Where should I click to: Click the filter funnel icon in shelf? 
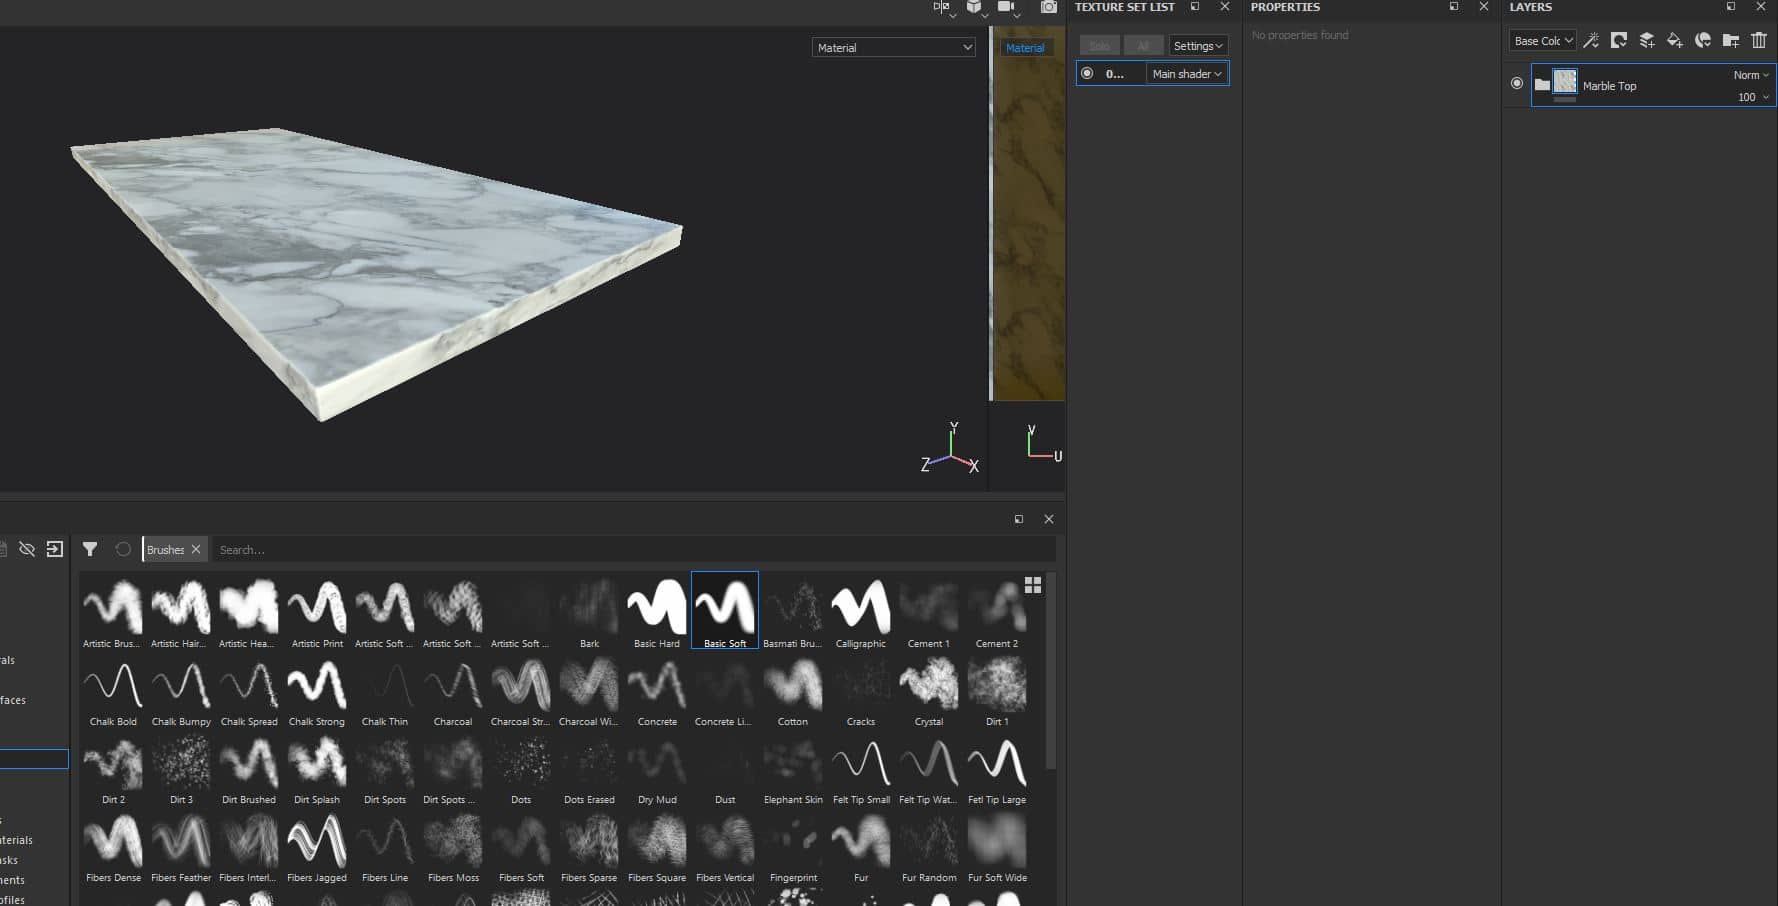click(x=90, y=549)
